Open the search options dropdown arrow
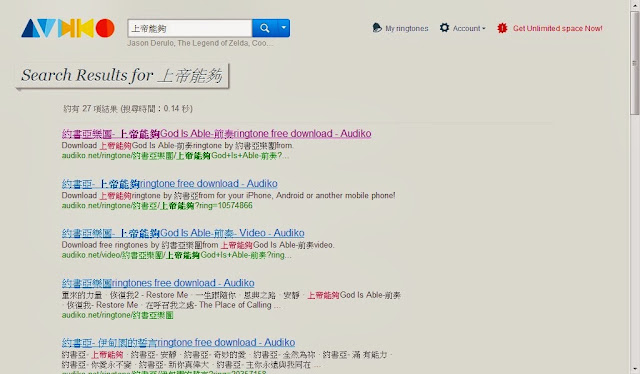 (x=284, y=28)
